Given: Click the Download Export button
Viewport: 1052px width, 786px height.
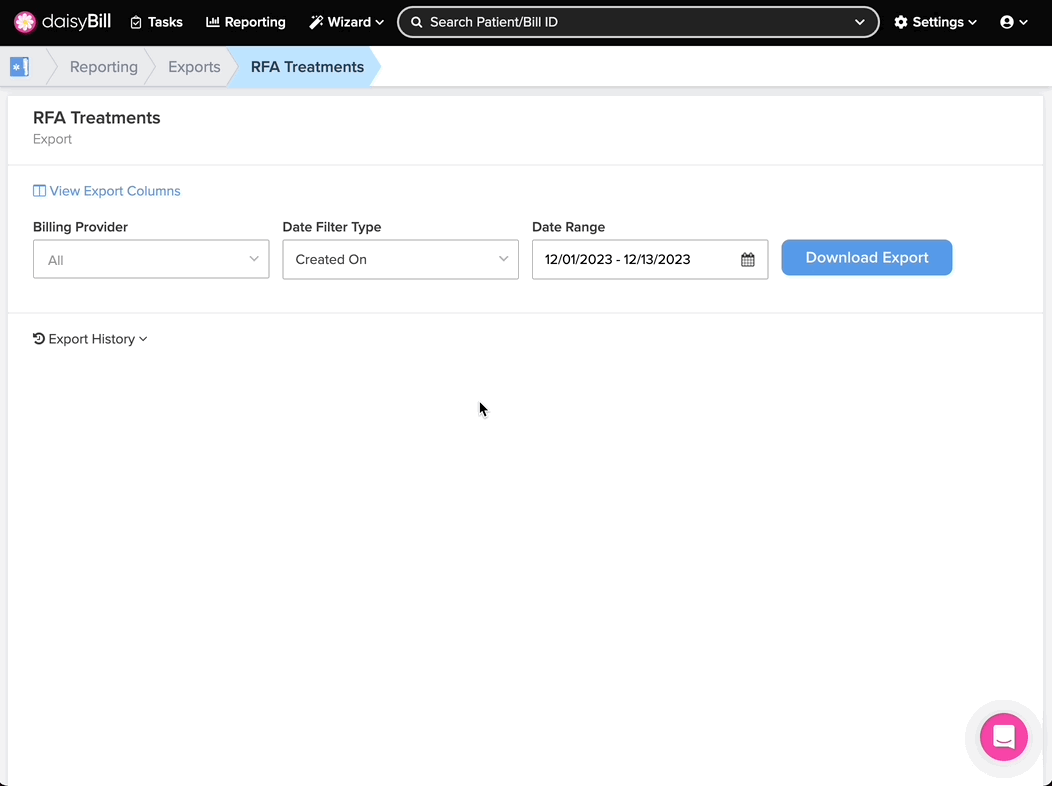Looking at the screenshot, I should (x=866, y=258).
